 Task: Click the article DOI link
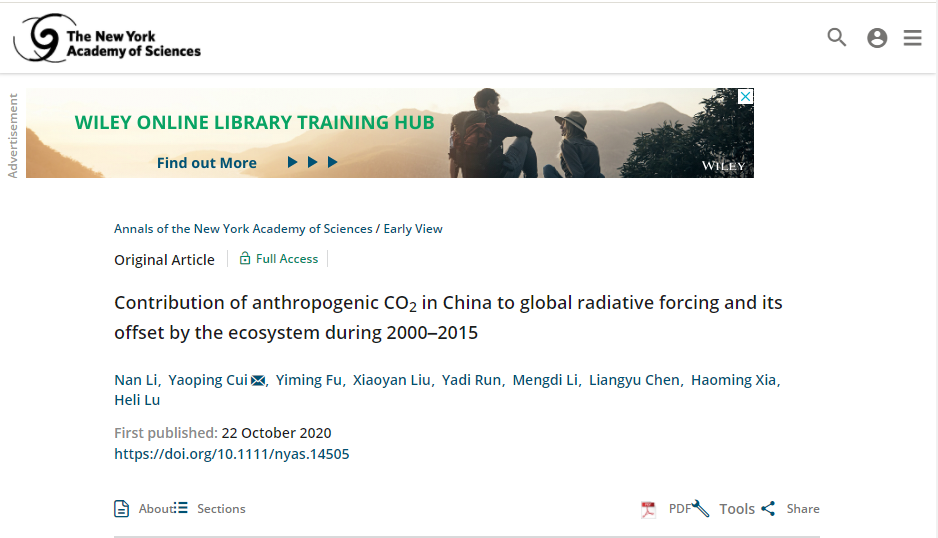coord(232,454)
